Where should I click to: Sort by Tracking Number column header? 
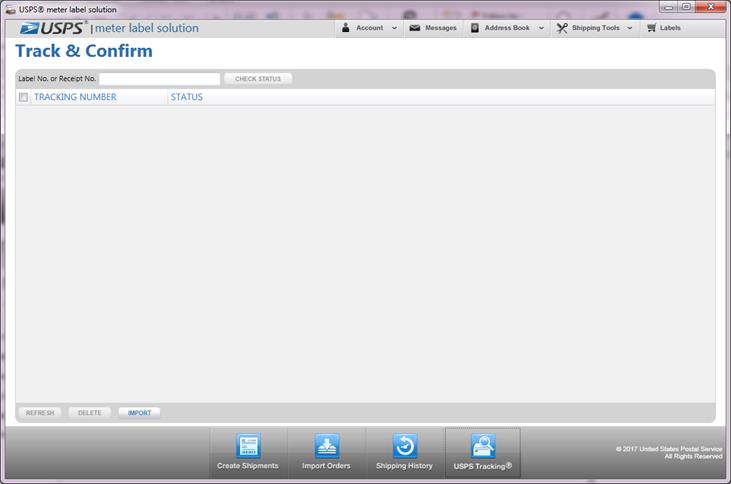[75, 97]
